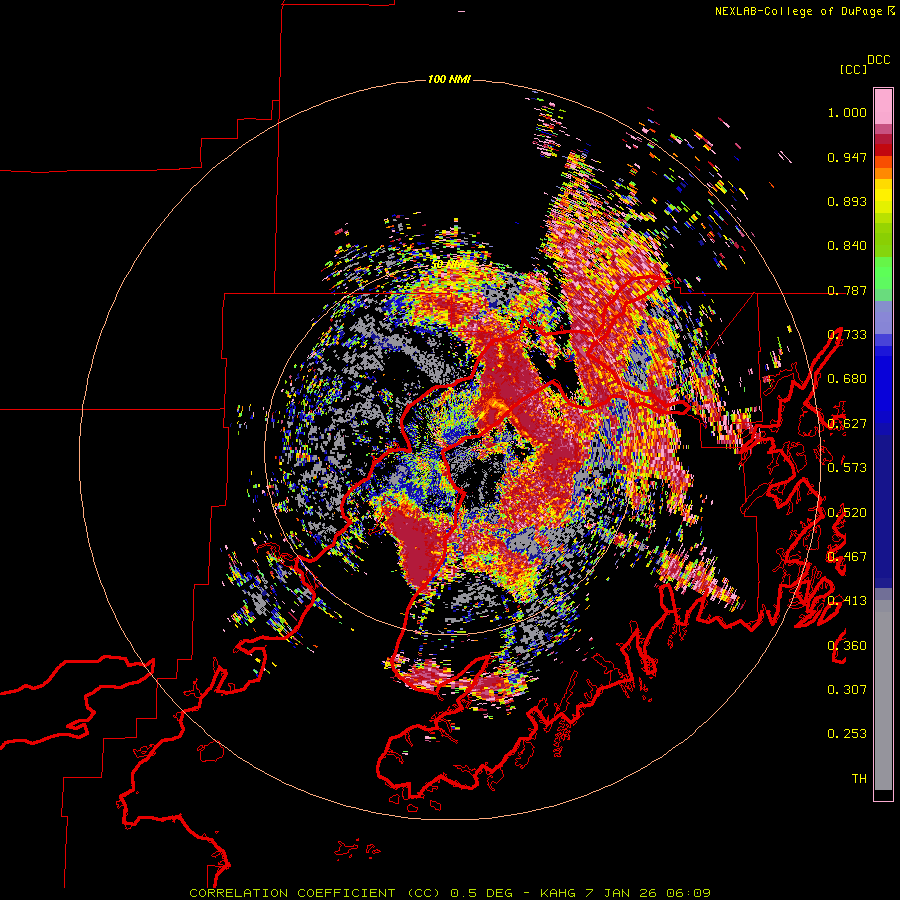Click the 0.467 value on the scale
This screenshot has width=900, height=900.
coord(847,557)
